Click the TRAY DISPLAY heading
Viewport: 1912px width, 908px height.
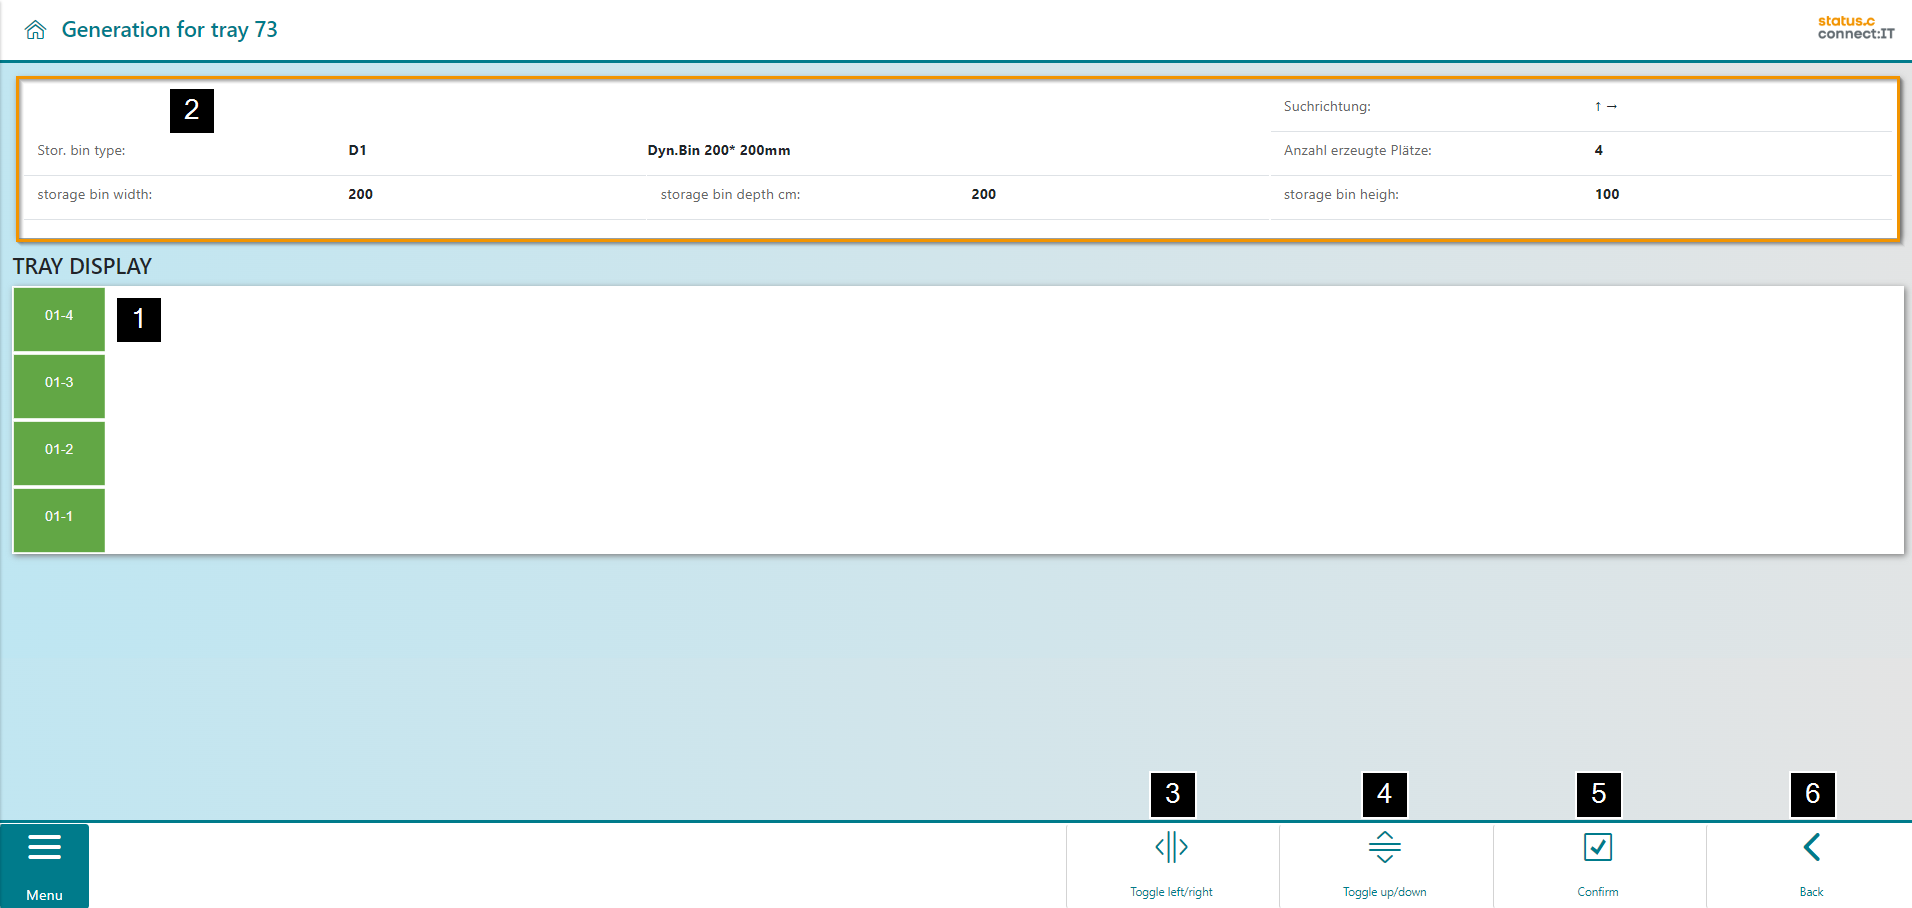tap(82, 266)
